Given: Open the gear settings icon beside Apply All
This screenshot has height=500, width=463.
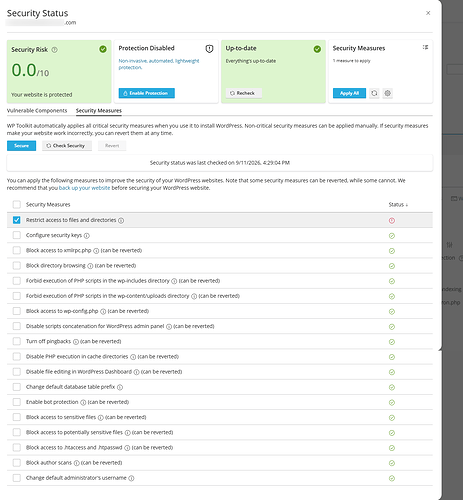Looking at the screenshot, I should pyautogui.click(x=387, y=93).
